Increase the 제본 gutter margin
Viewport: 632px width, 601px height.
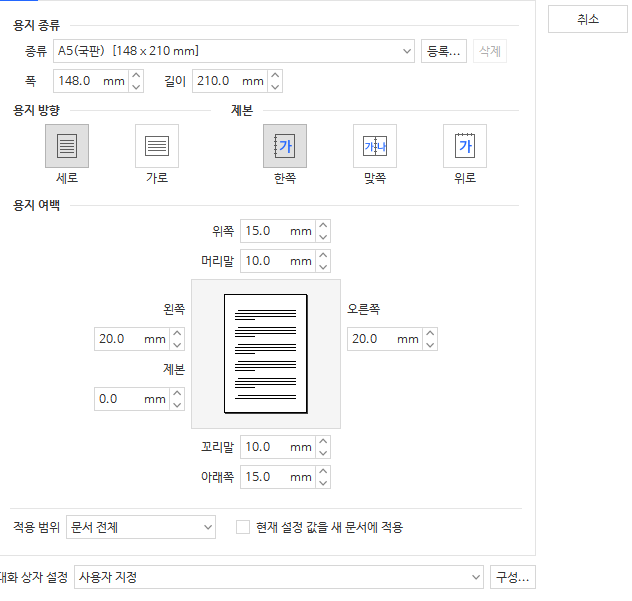177,393
